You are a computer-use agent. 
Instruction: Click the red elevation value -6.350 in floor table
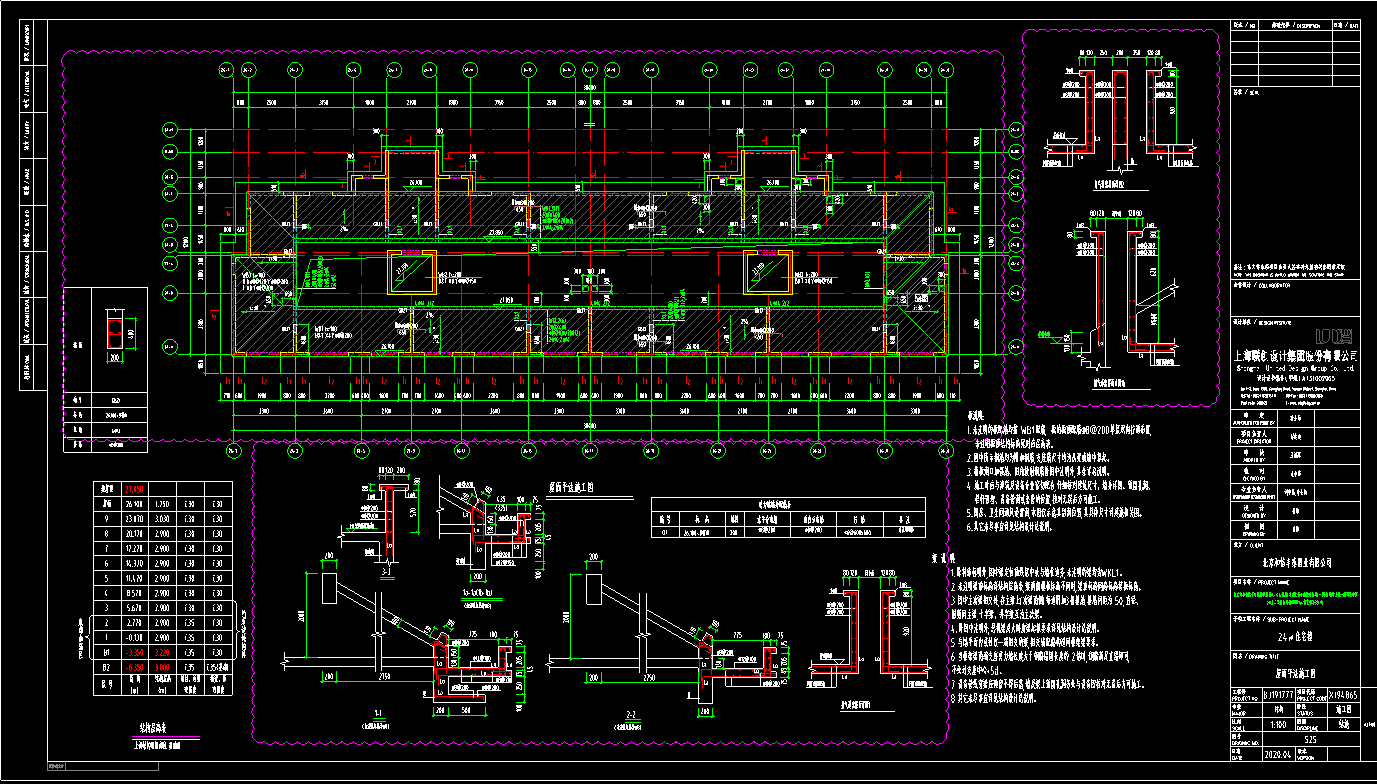pyautogui.click(x=134, y=667)
